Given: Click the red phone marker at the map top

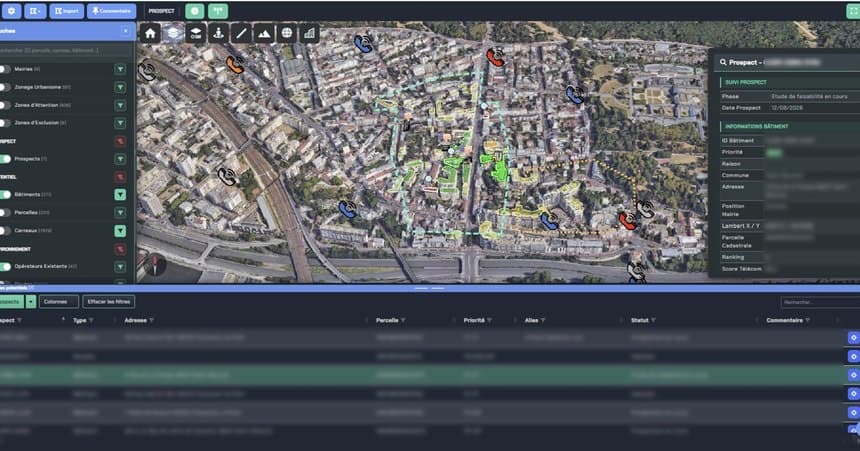Looking at the screenshot, I should point(495,57).
